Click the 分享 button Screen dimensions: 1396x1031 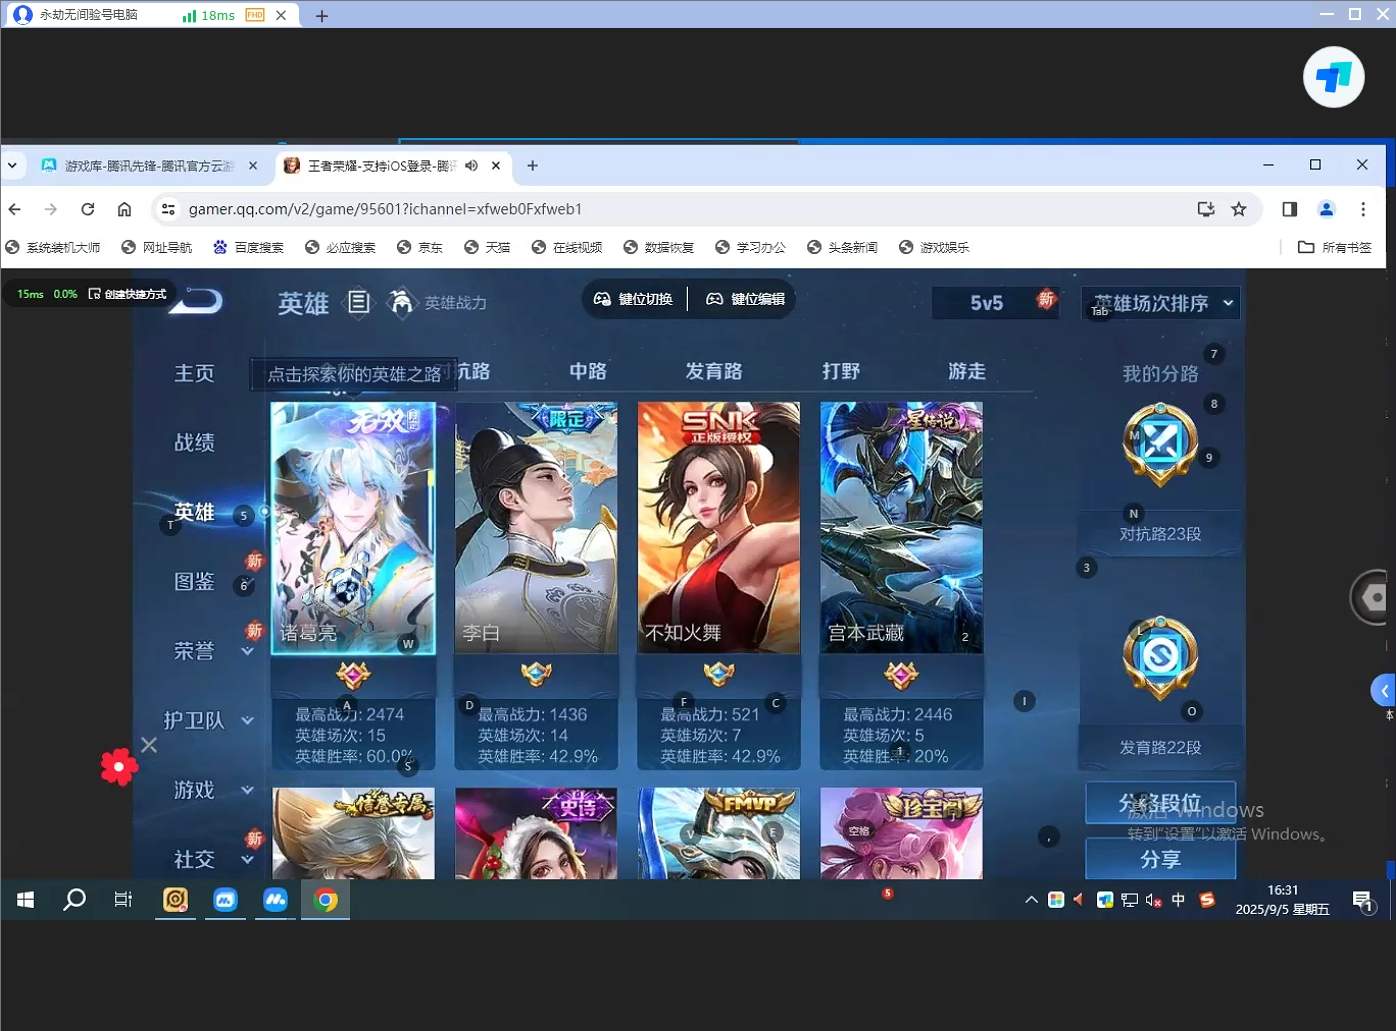1160,859
